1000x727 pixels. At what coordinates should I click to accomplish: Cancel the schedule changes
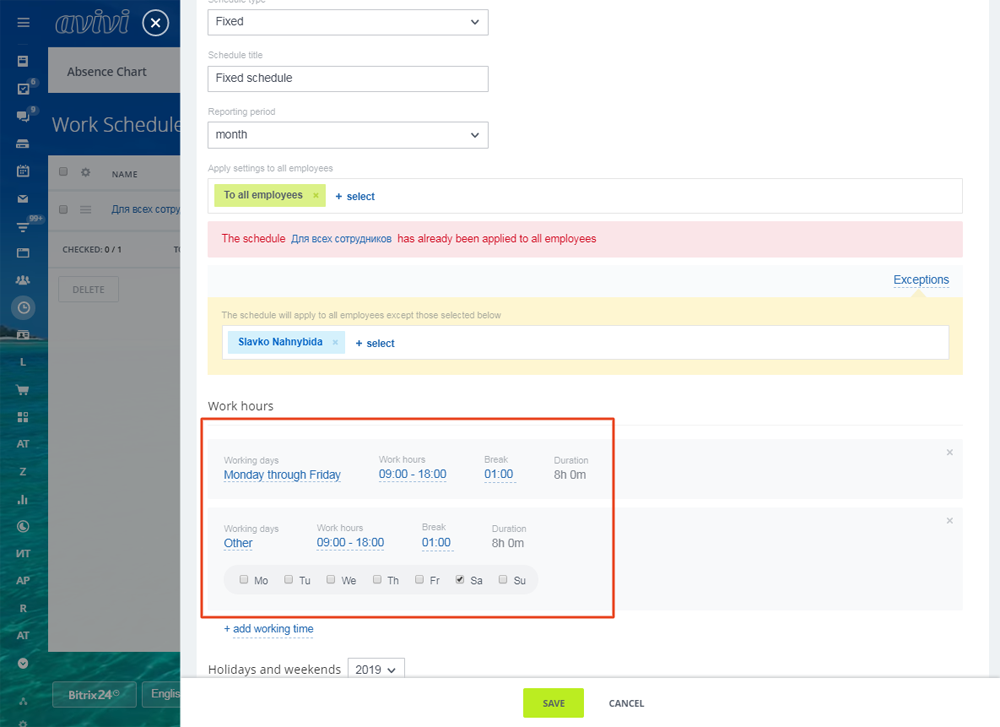tap(626, 703)
